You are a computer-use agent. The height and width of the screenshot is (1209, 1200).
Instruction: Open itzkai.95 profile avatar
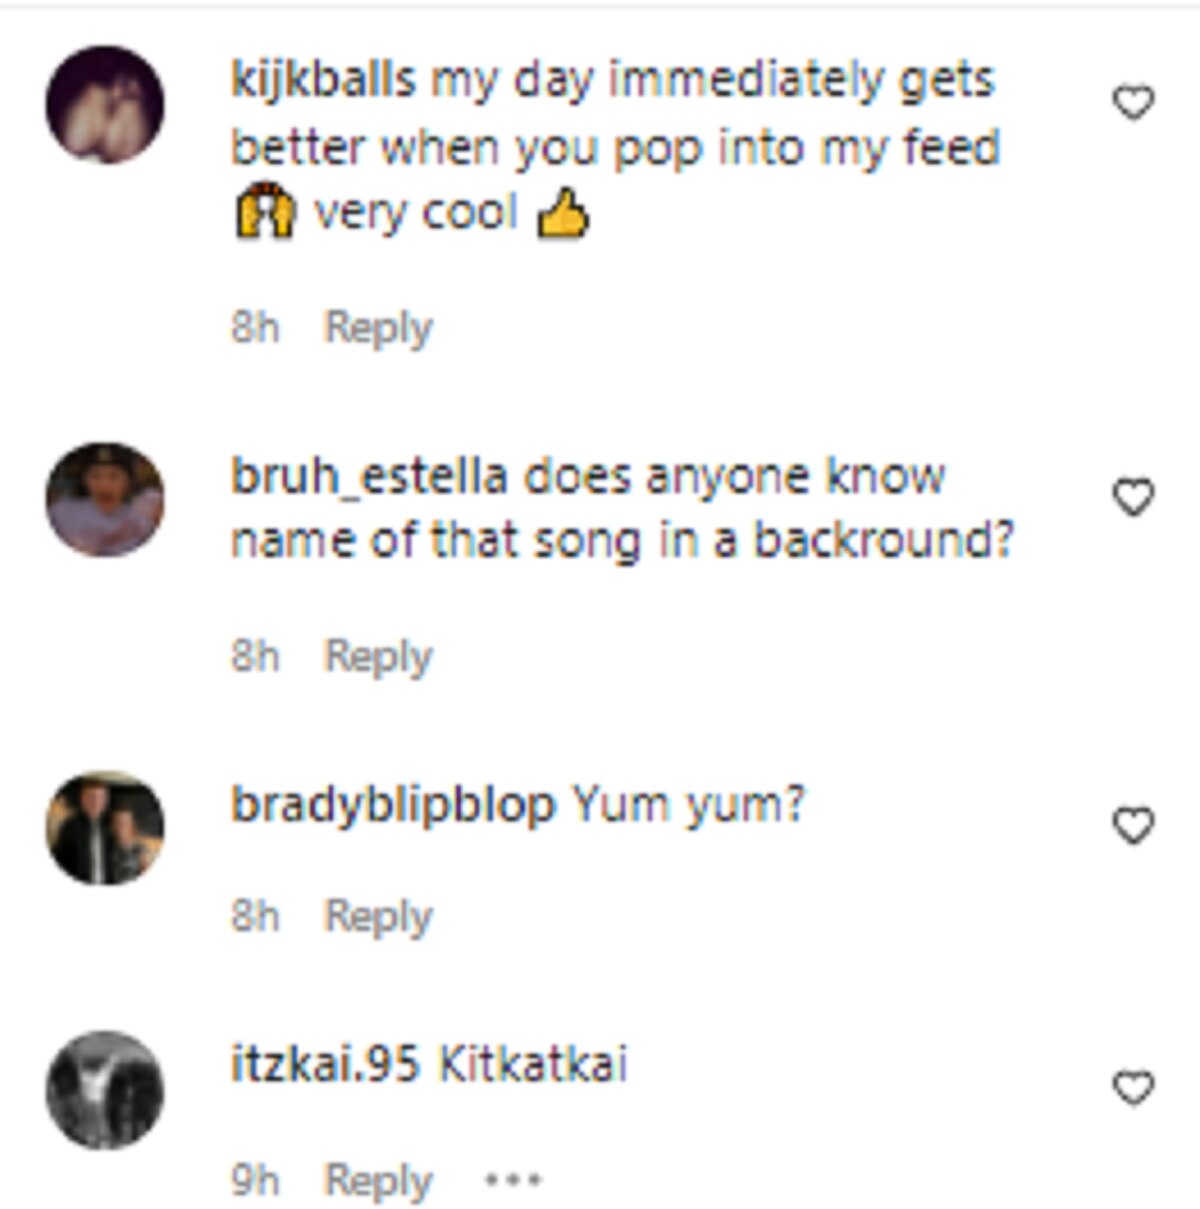pos(105,1090)
